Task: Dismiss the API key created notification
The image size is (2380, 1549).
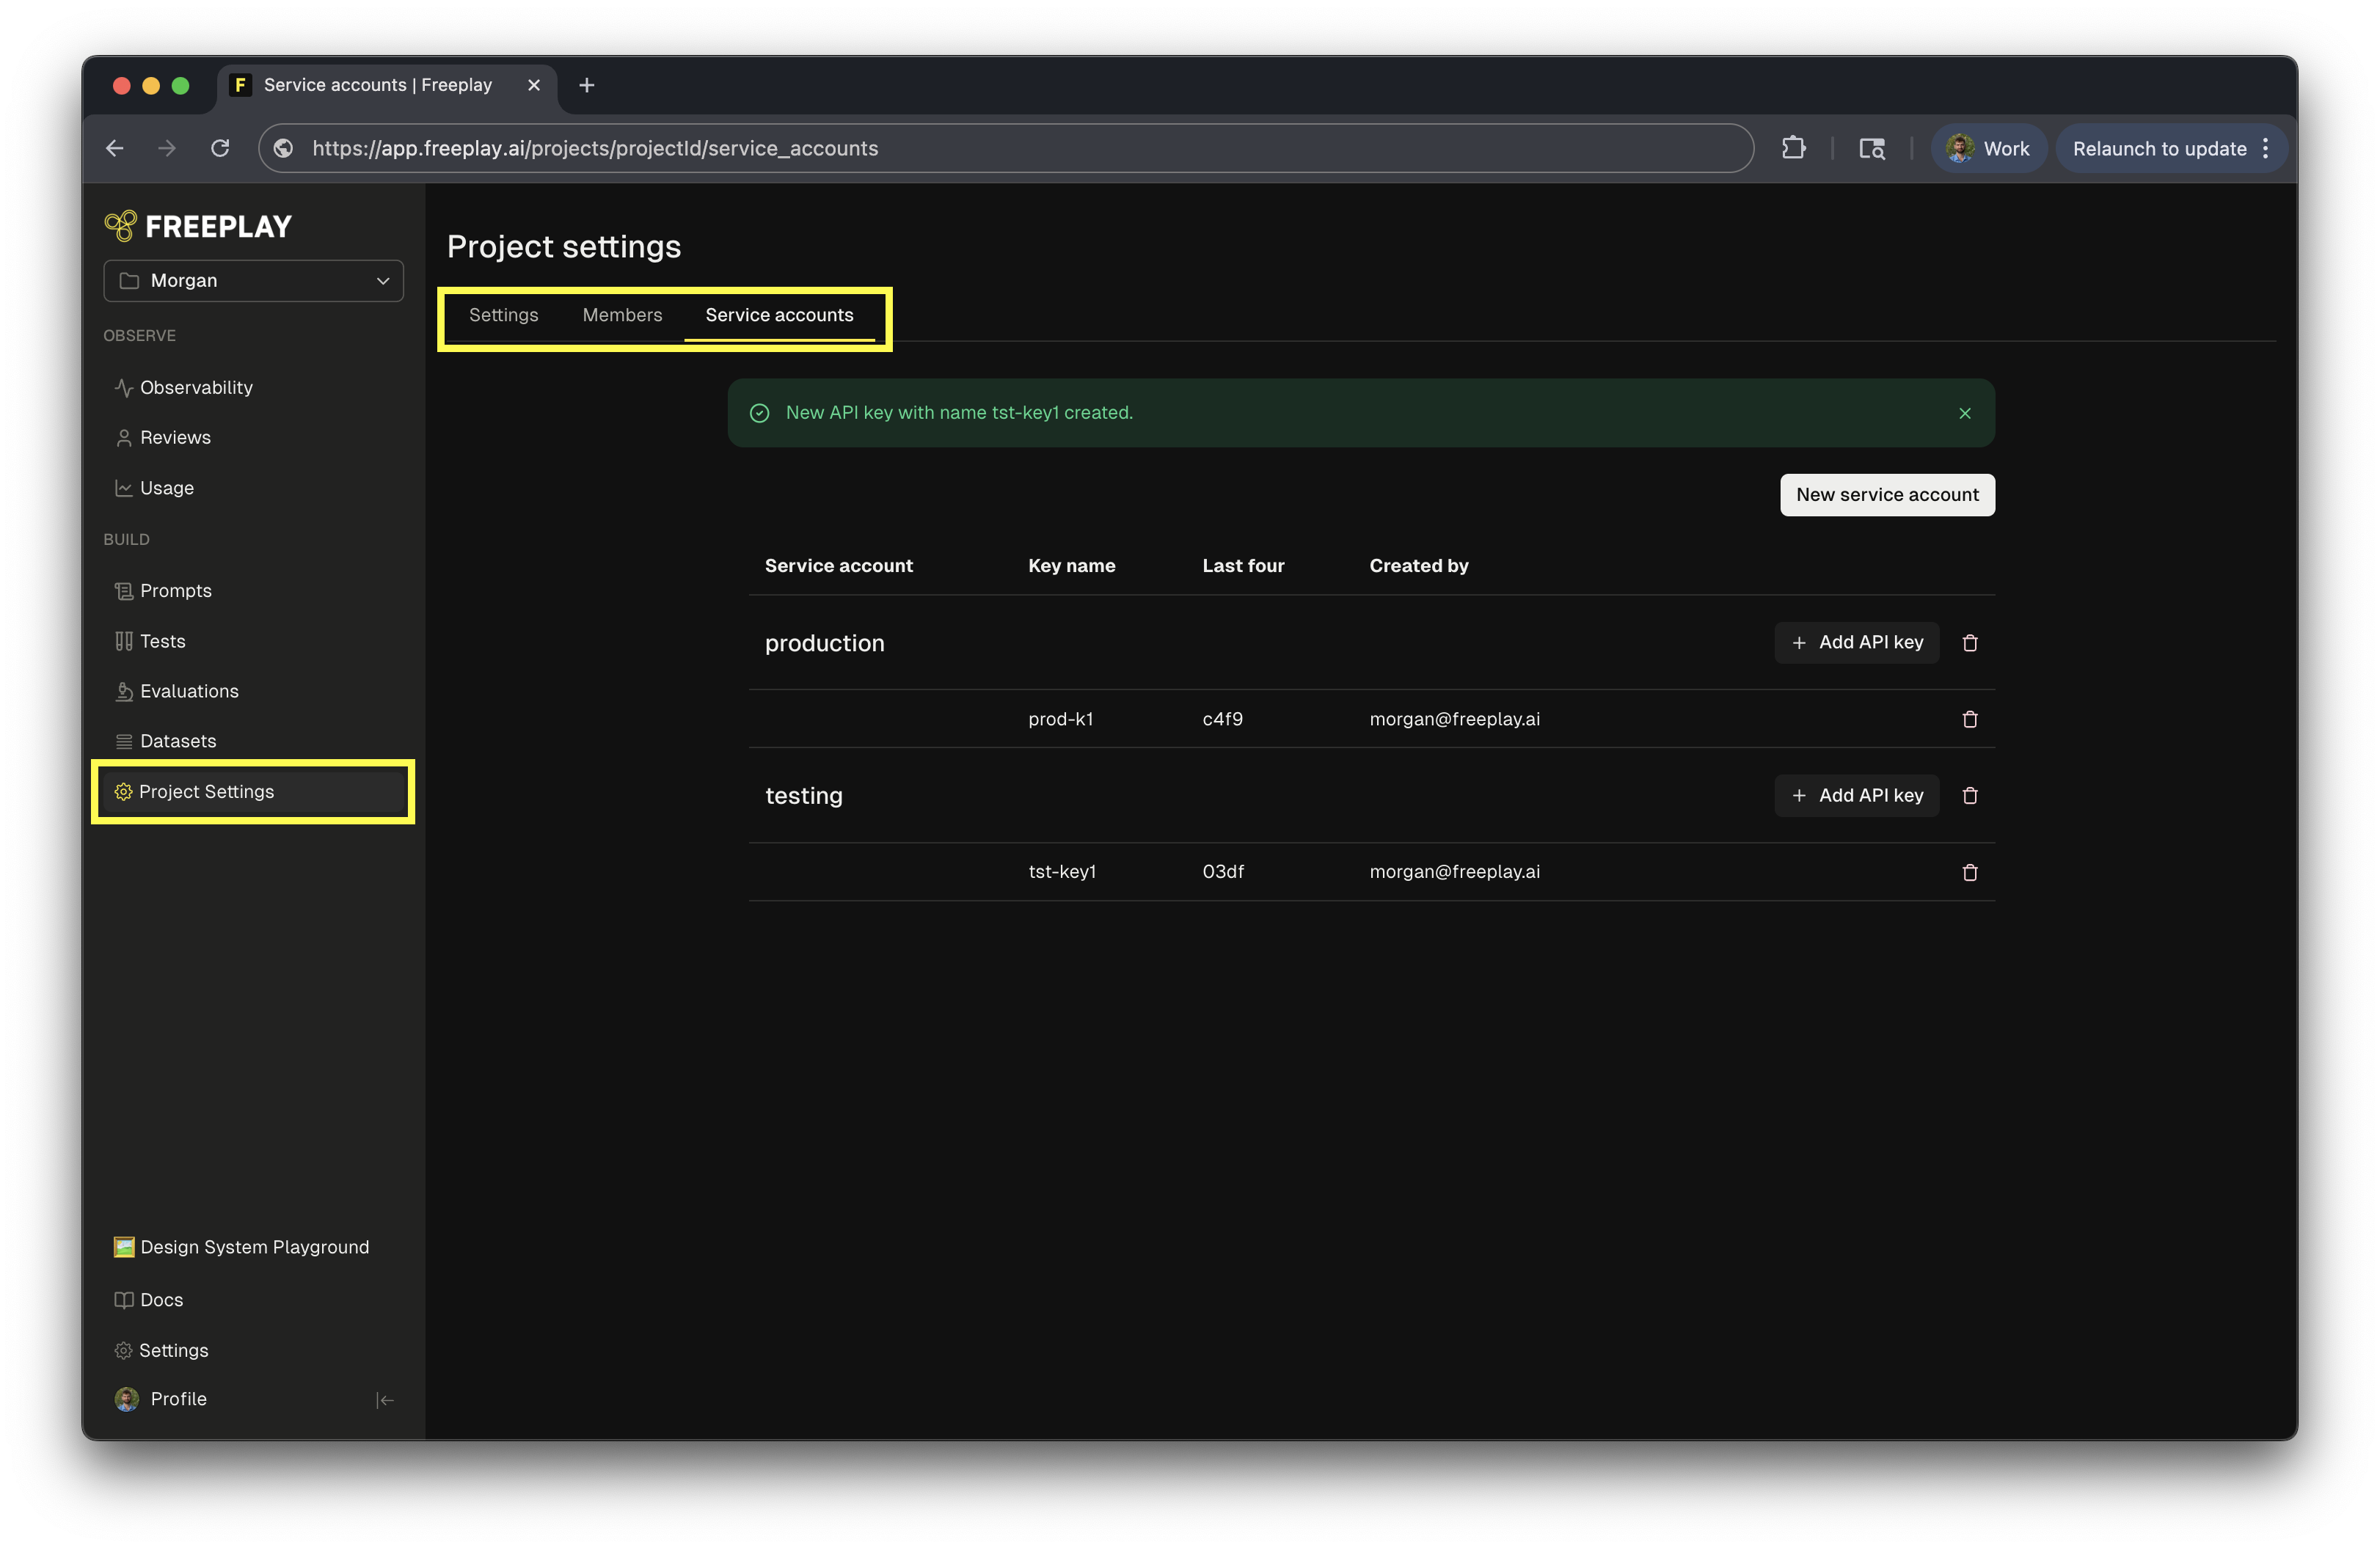Action: [1964, 413]
